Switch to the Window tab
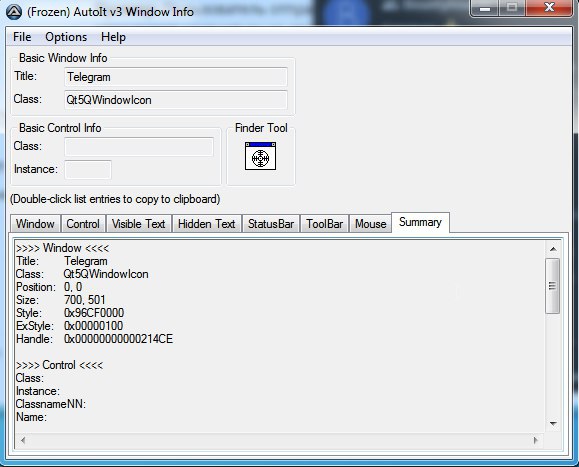 pos(35,224)
